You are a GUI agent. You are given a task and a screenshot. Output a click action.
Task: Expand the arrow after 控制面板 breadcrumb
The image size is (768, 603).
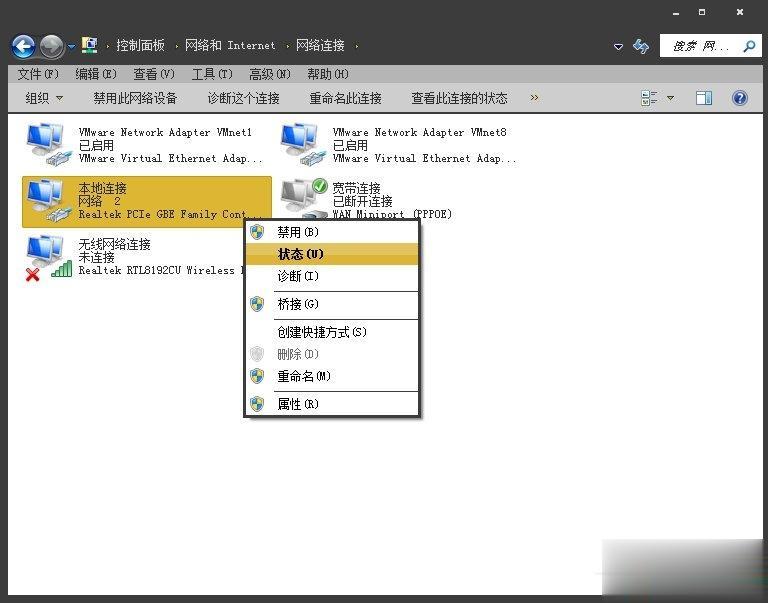(x=176, y=46)
